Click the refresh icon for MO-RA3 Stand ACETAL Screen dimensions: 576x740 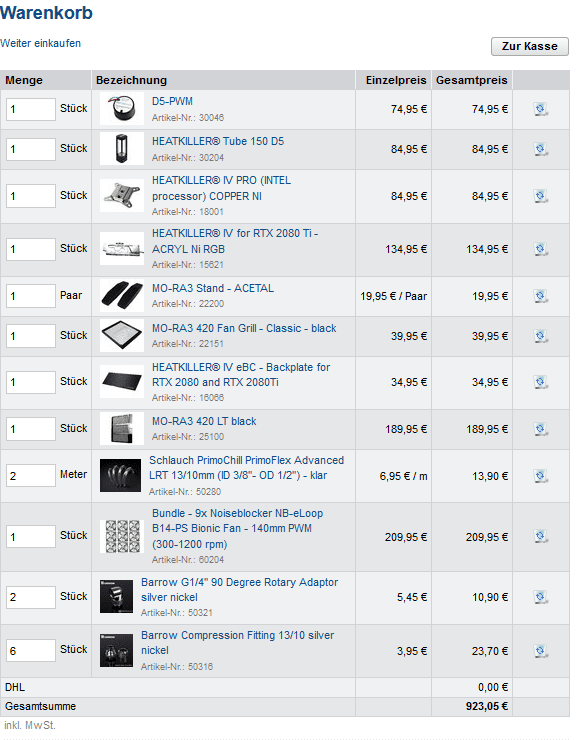541,296
